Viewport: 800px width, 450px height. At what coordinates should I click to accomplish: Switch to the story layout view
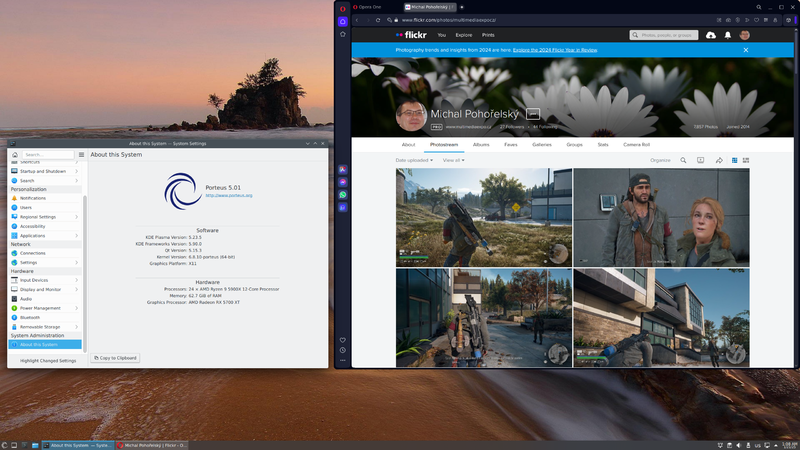(x=746, y=160)
